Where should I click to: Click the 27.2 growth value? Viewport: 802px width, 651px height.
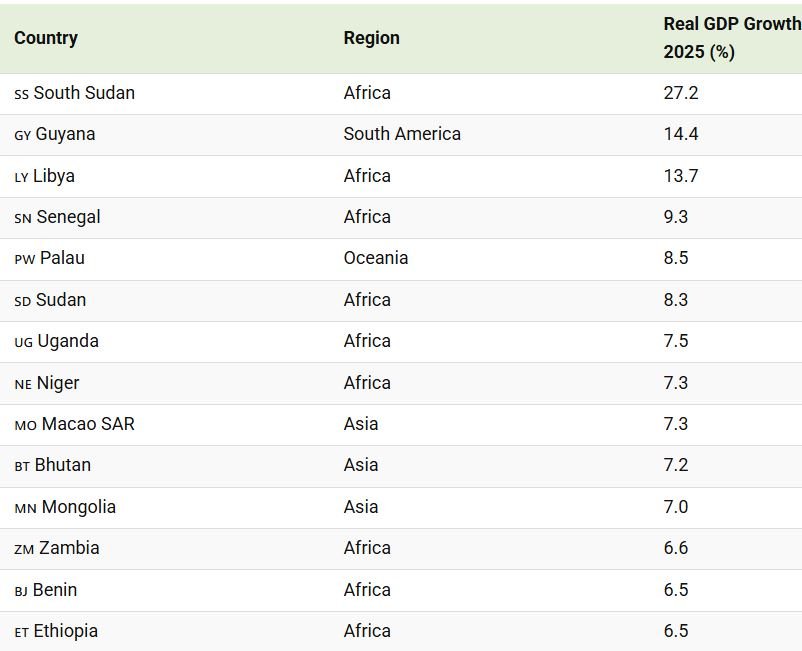681,93
